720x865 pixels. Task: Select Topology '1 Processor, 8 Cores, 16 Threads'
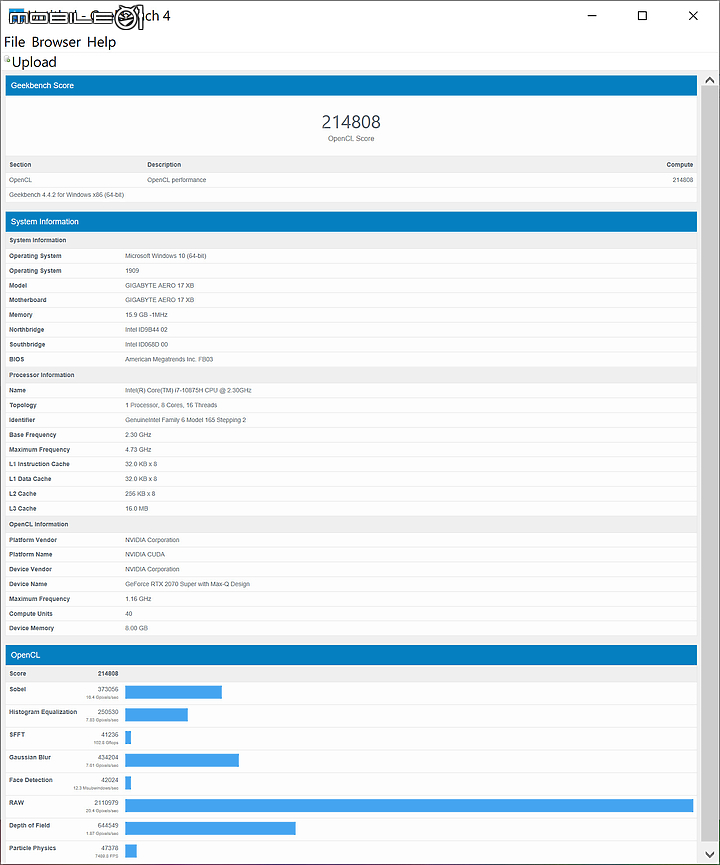tap(171, 405)
